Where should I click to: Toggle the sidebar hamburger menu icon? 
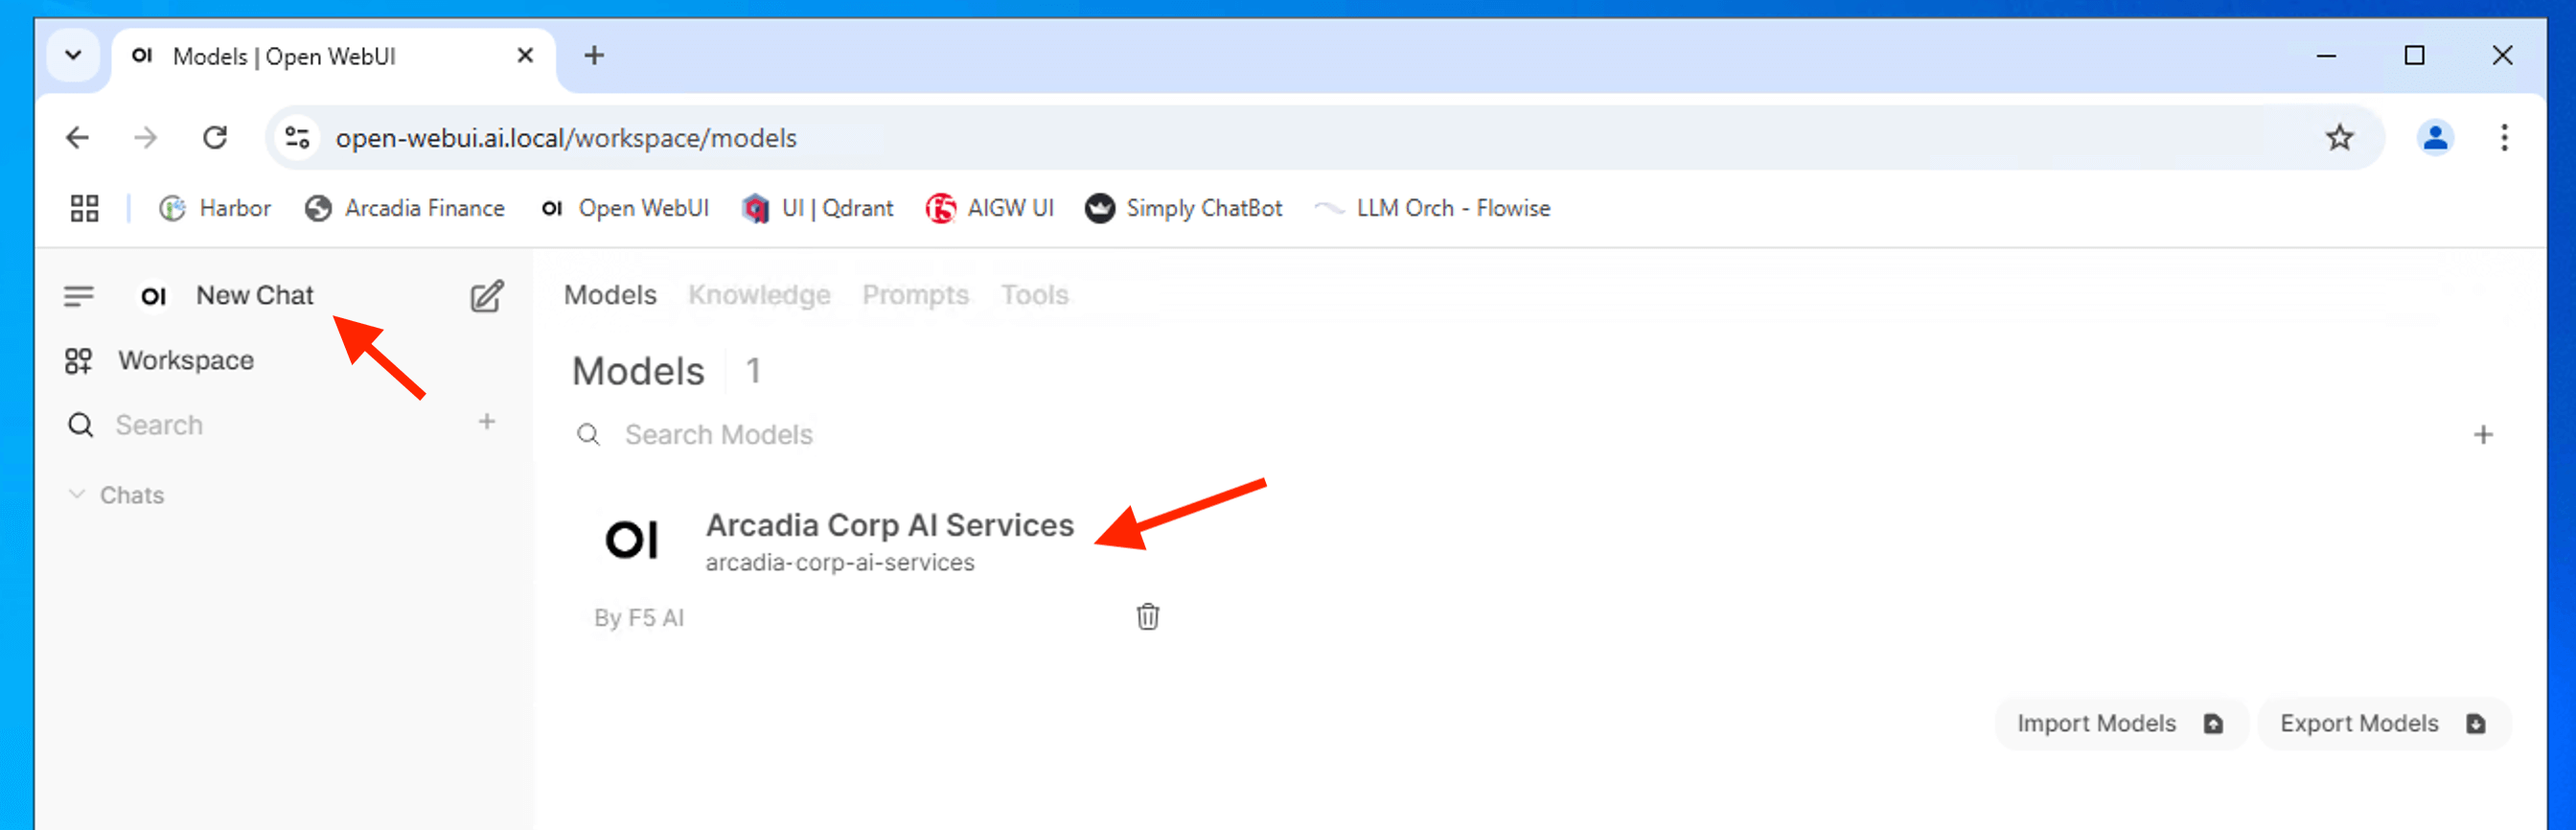tap(79, 296)
